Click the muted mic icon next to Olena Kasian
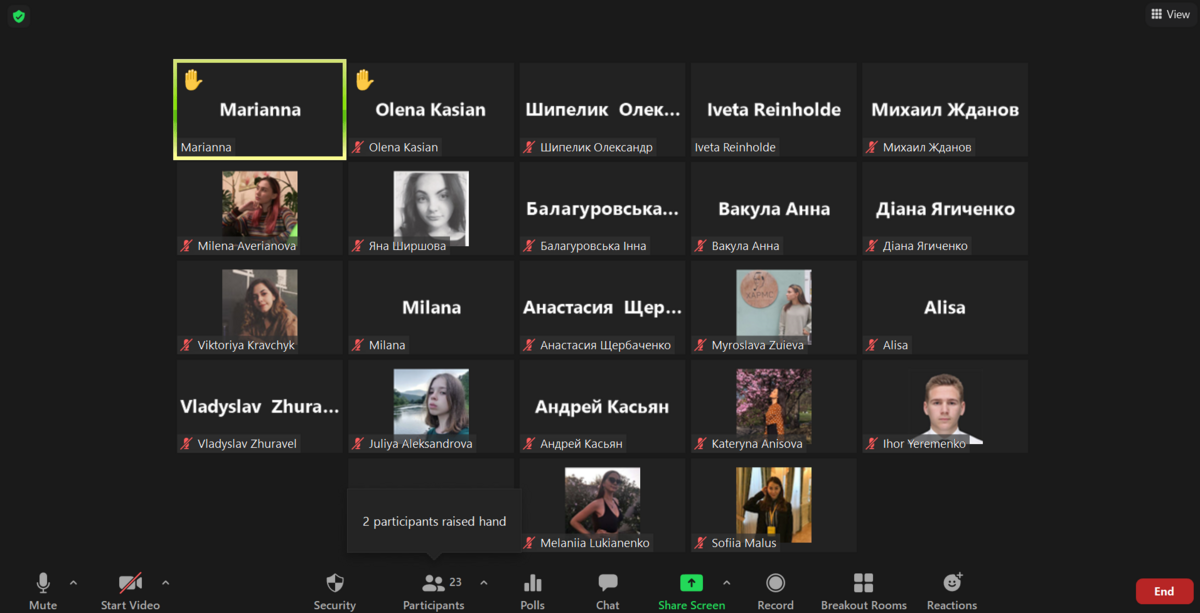1200x613 pixels. click(358, 147)
